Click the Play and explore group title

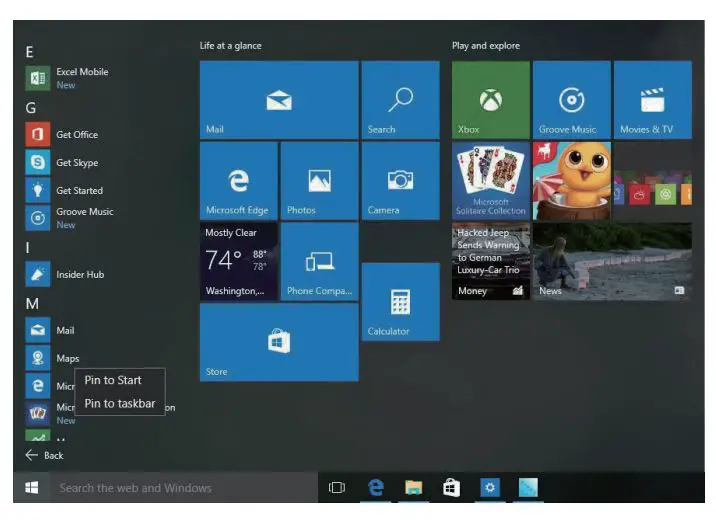tap(486, 46)
